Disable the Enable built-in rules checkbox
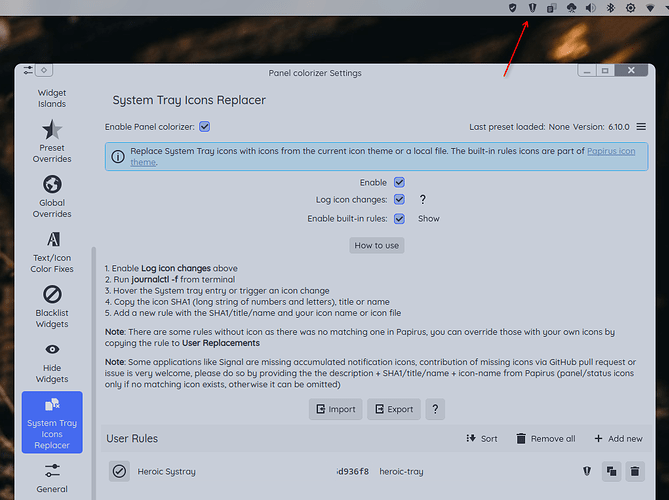Screen dimensions: 669x500 399,218
